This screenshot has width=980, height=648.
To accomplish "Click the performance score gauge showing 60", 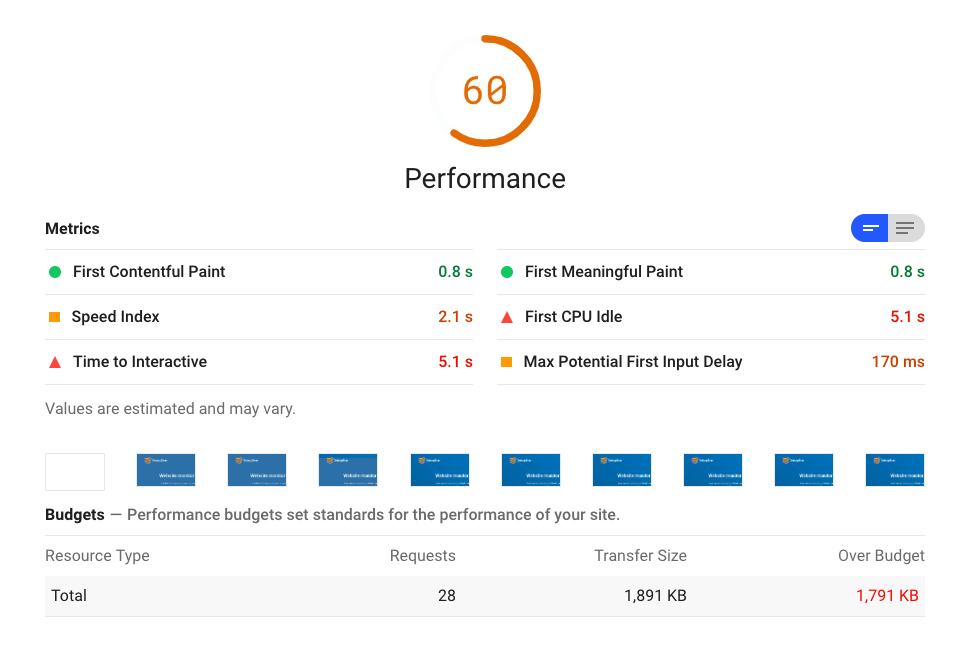I will point(485,91).
